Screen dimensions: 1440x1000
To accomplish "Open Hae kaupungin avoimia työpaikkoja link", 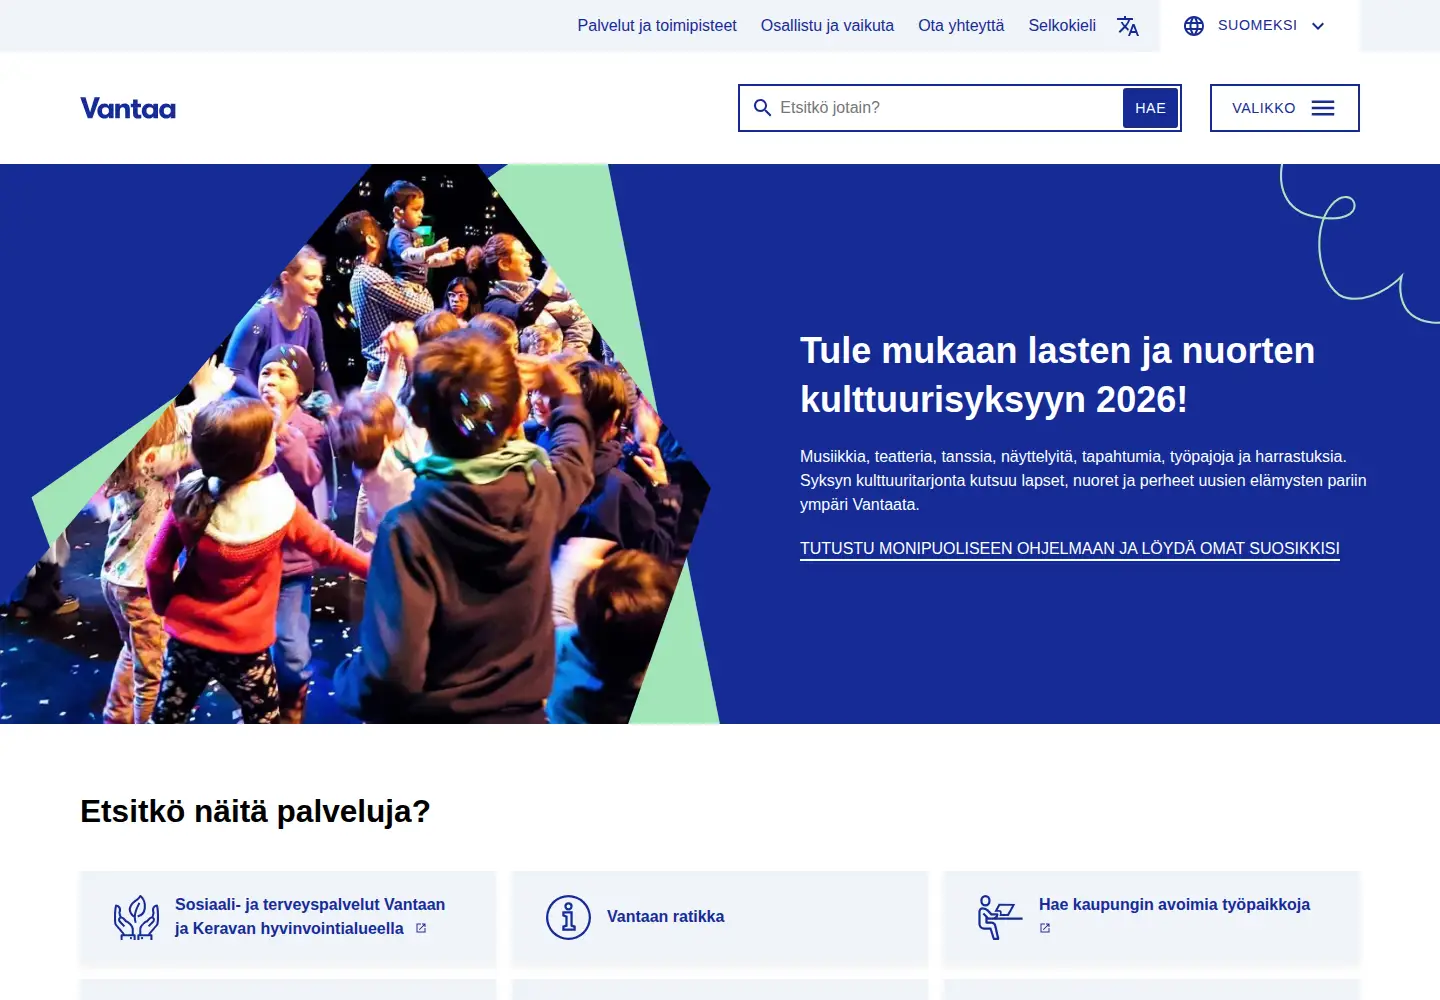I will click(1174, 905).
